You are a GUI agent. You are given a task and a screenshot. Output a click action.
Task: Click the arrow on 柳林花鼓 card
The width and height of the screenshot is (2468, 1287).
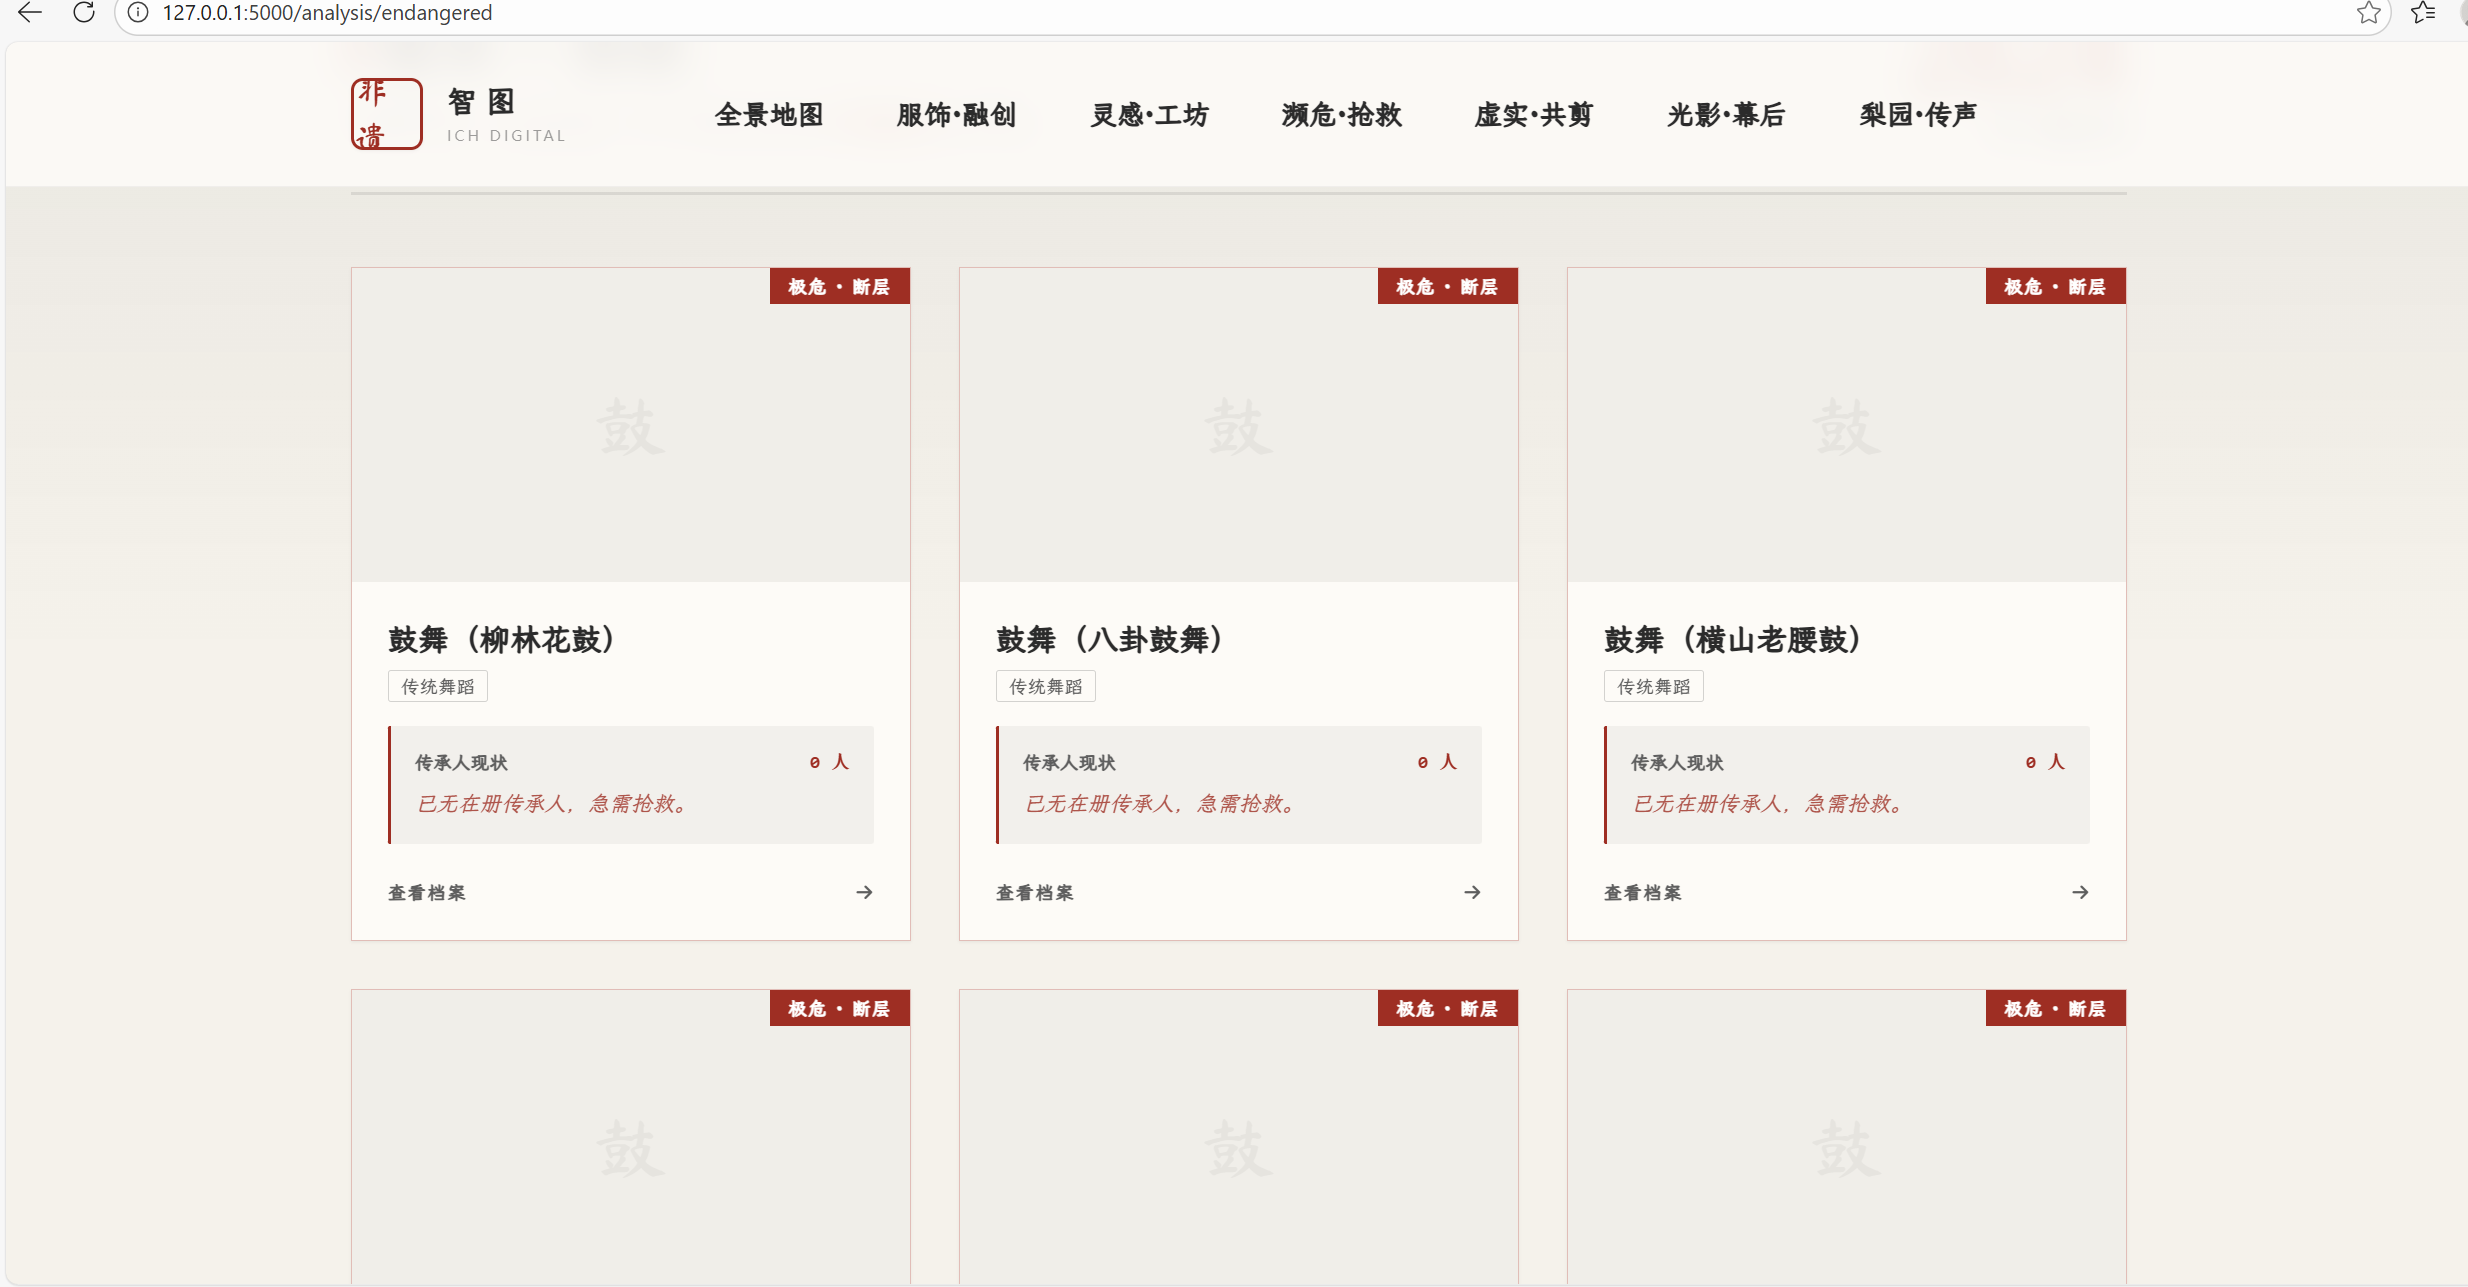tap(864, 892)
